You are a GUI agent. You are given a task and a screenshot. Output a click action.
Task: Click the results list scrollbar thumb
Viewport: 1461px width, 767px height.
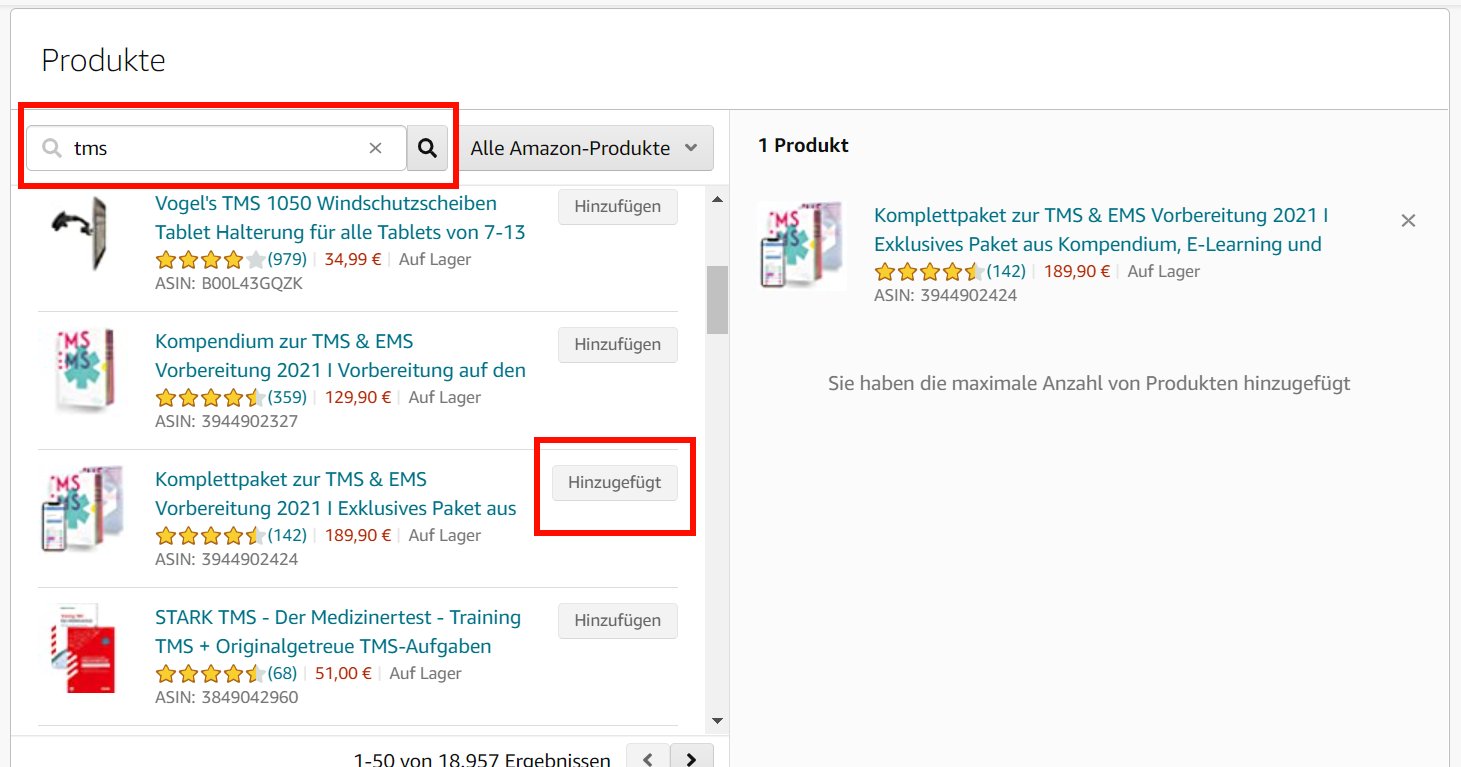[x=717, y=299]
